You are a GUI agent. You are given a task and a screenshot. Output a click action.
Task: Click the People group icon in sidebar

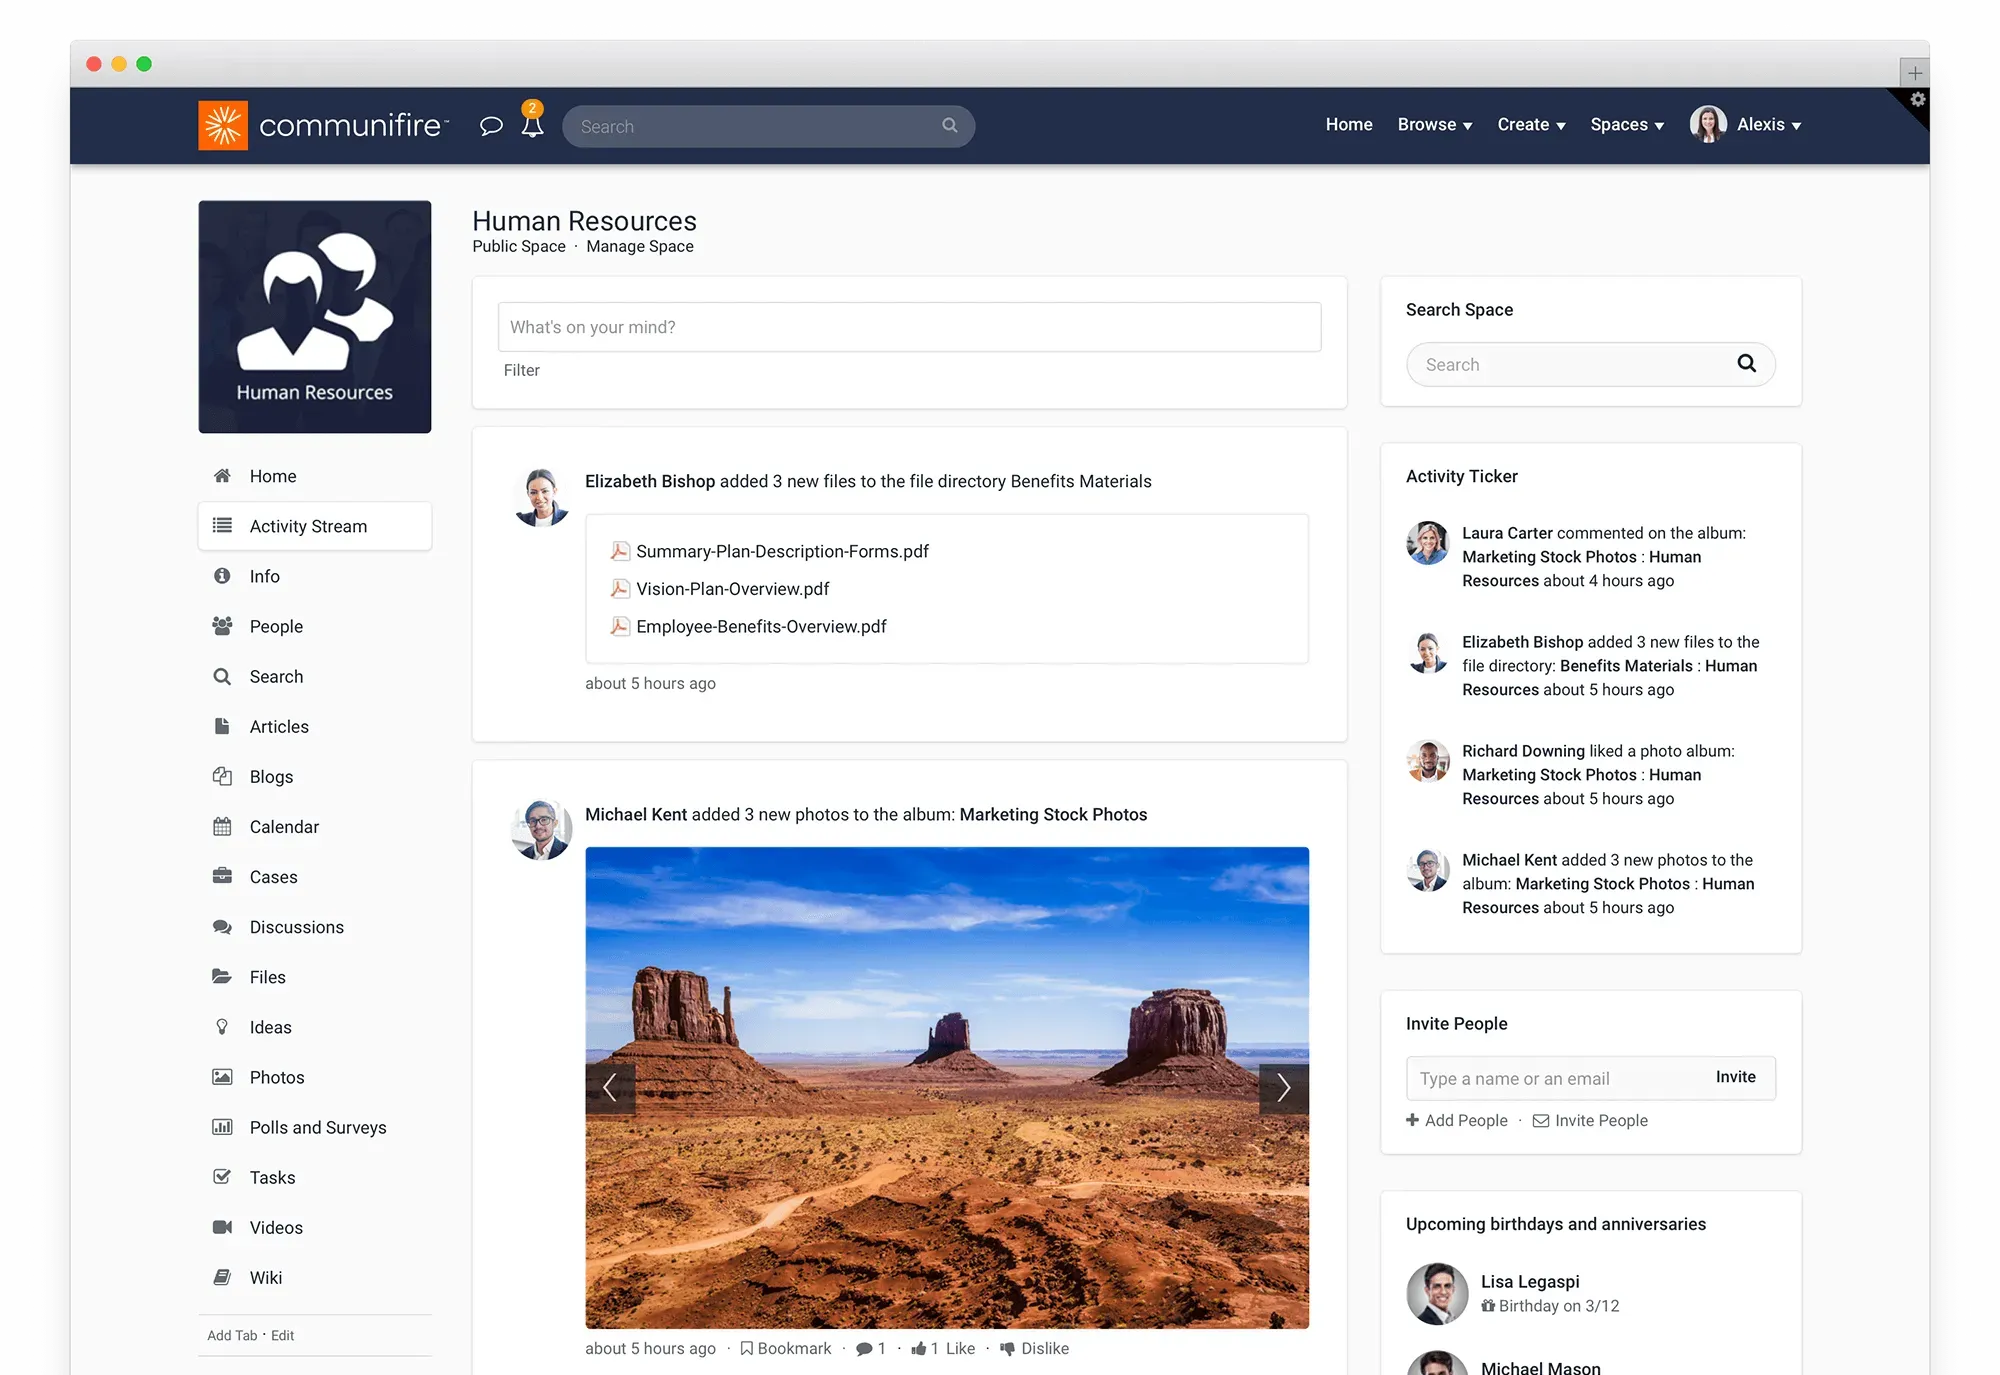click(x=222, y=626)
